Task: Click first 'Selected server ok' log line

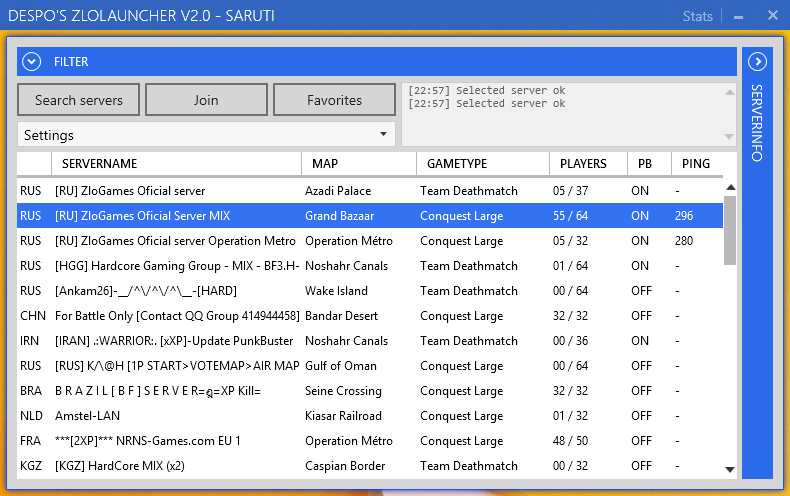Action: tap(487, 90)
